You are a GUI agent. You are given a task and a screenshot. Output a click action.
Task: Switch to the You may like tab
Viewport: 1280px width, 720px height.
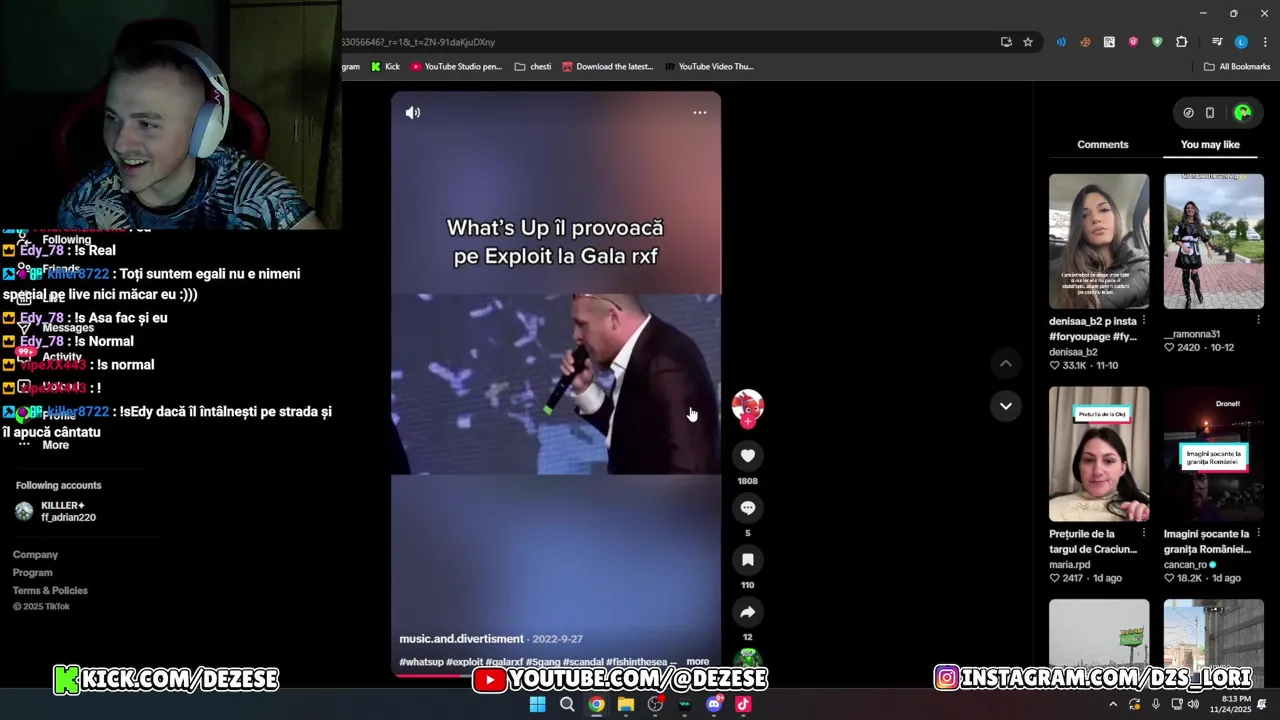[x=1210, y=145]
